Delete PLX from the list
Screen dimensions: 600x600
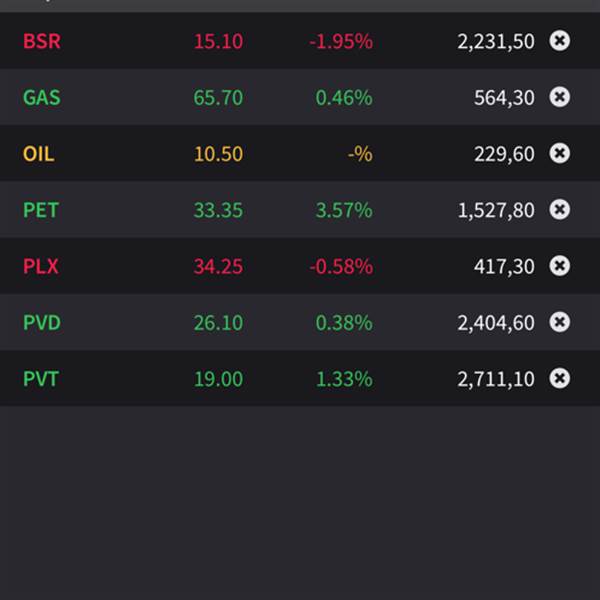pyautogui.click(x=560, y=266)
